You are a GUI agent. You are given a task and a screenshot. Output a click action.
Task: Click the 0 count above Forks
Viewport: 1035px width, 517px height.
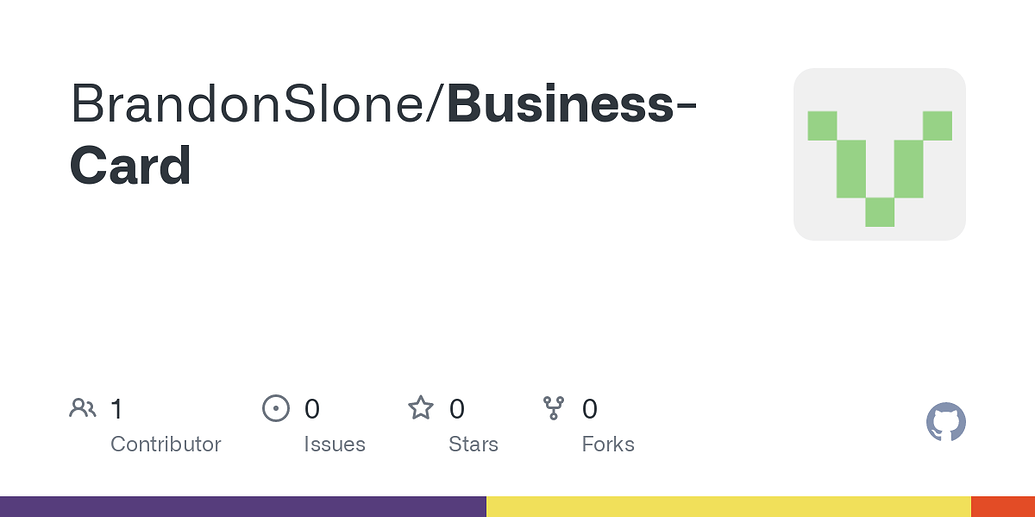[x=589, y=409]
